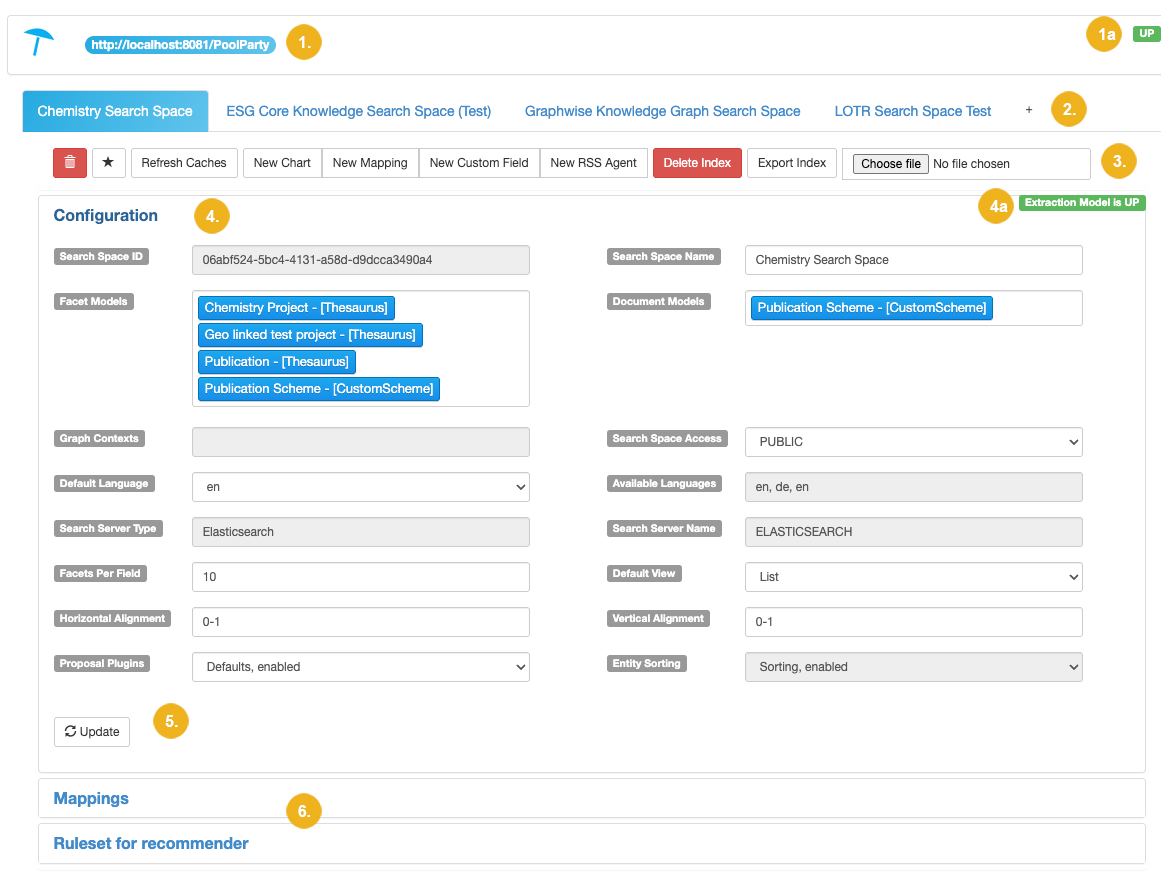
Task: Open the Default Language dropdown
Action: [360, 487]
